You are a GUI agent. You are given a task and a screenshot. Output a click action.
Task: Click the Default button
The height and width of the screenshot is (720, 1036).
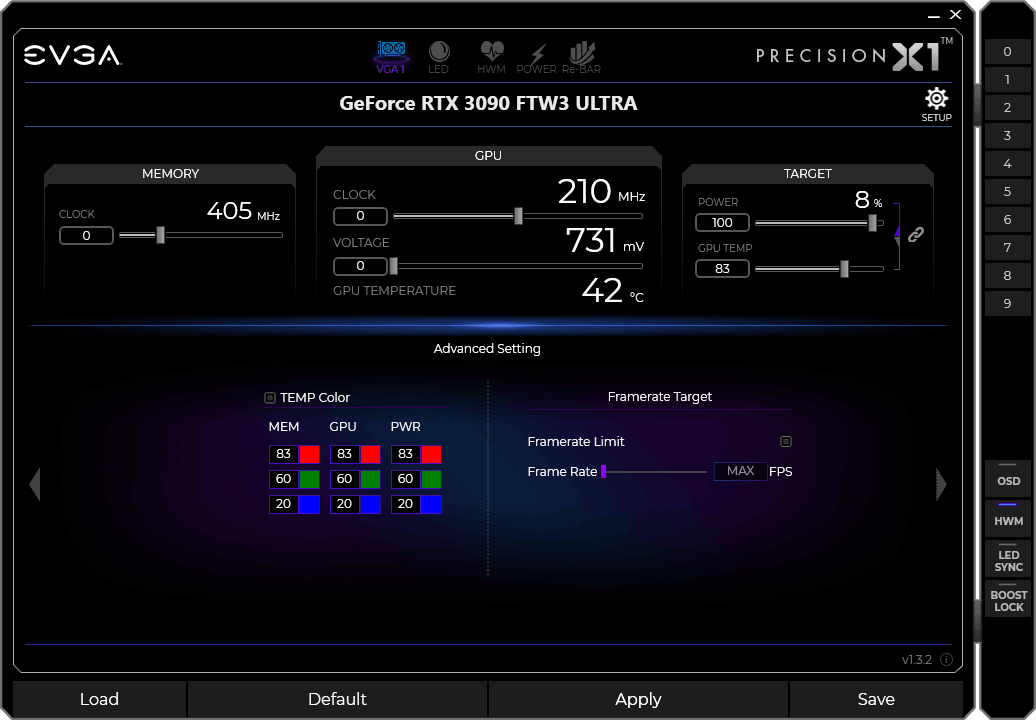pyautogui.click(x=337, y=699)
